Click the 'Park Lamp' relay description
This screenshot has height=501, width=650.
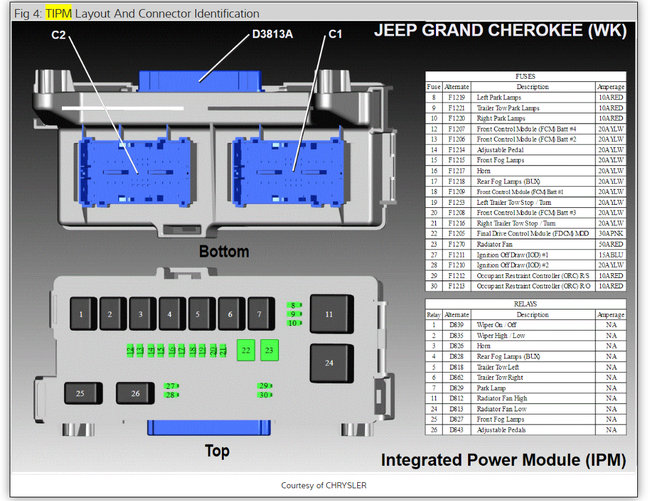491,388
